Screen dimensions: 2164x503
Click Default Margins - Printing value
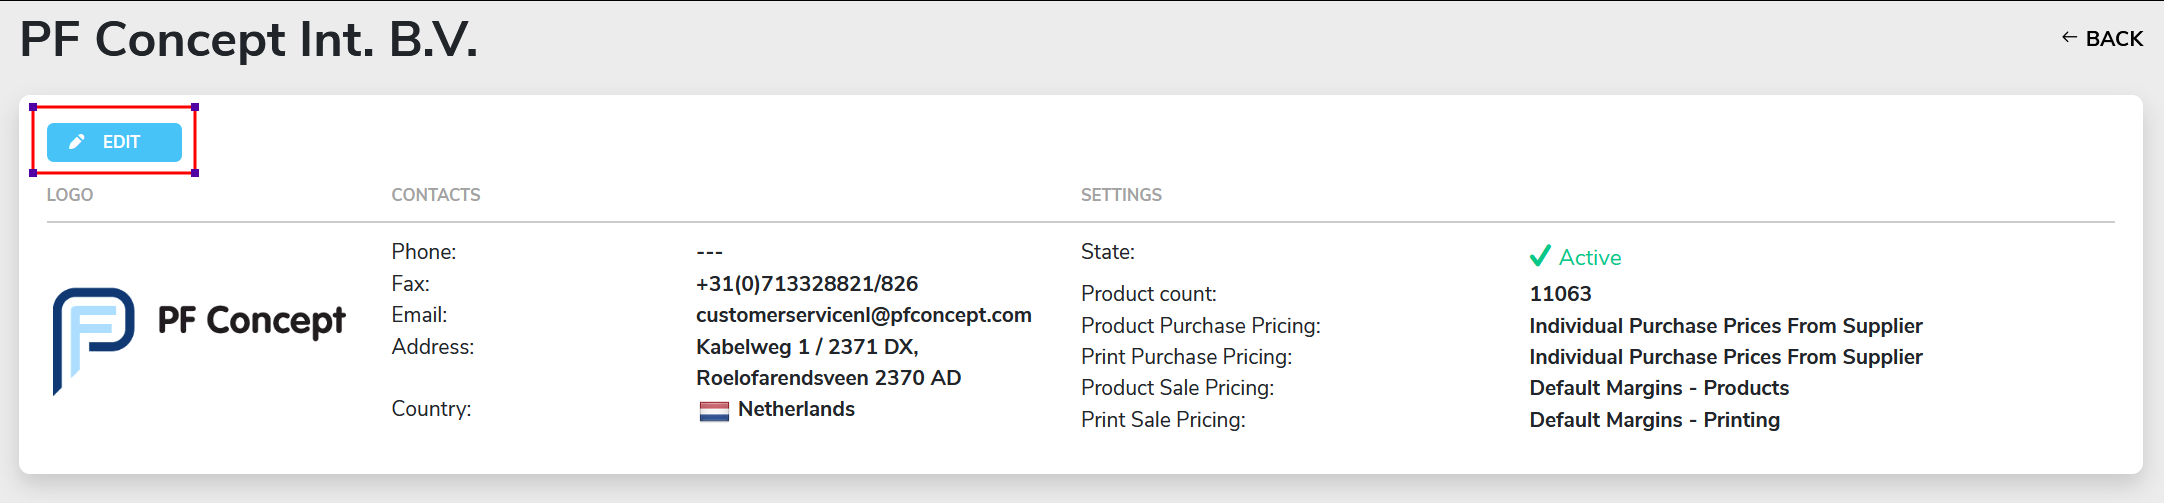[x=1655, y=420]
